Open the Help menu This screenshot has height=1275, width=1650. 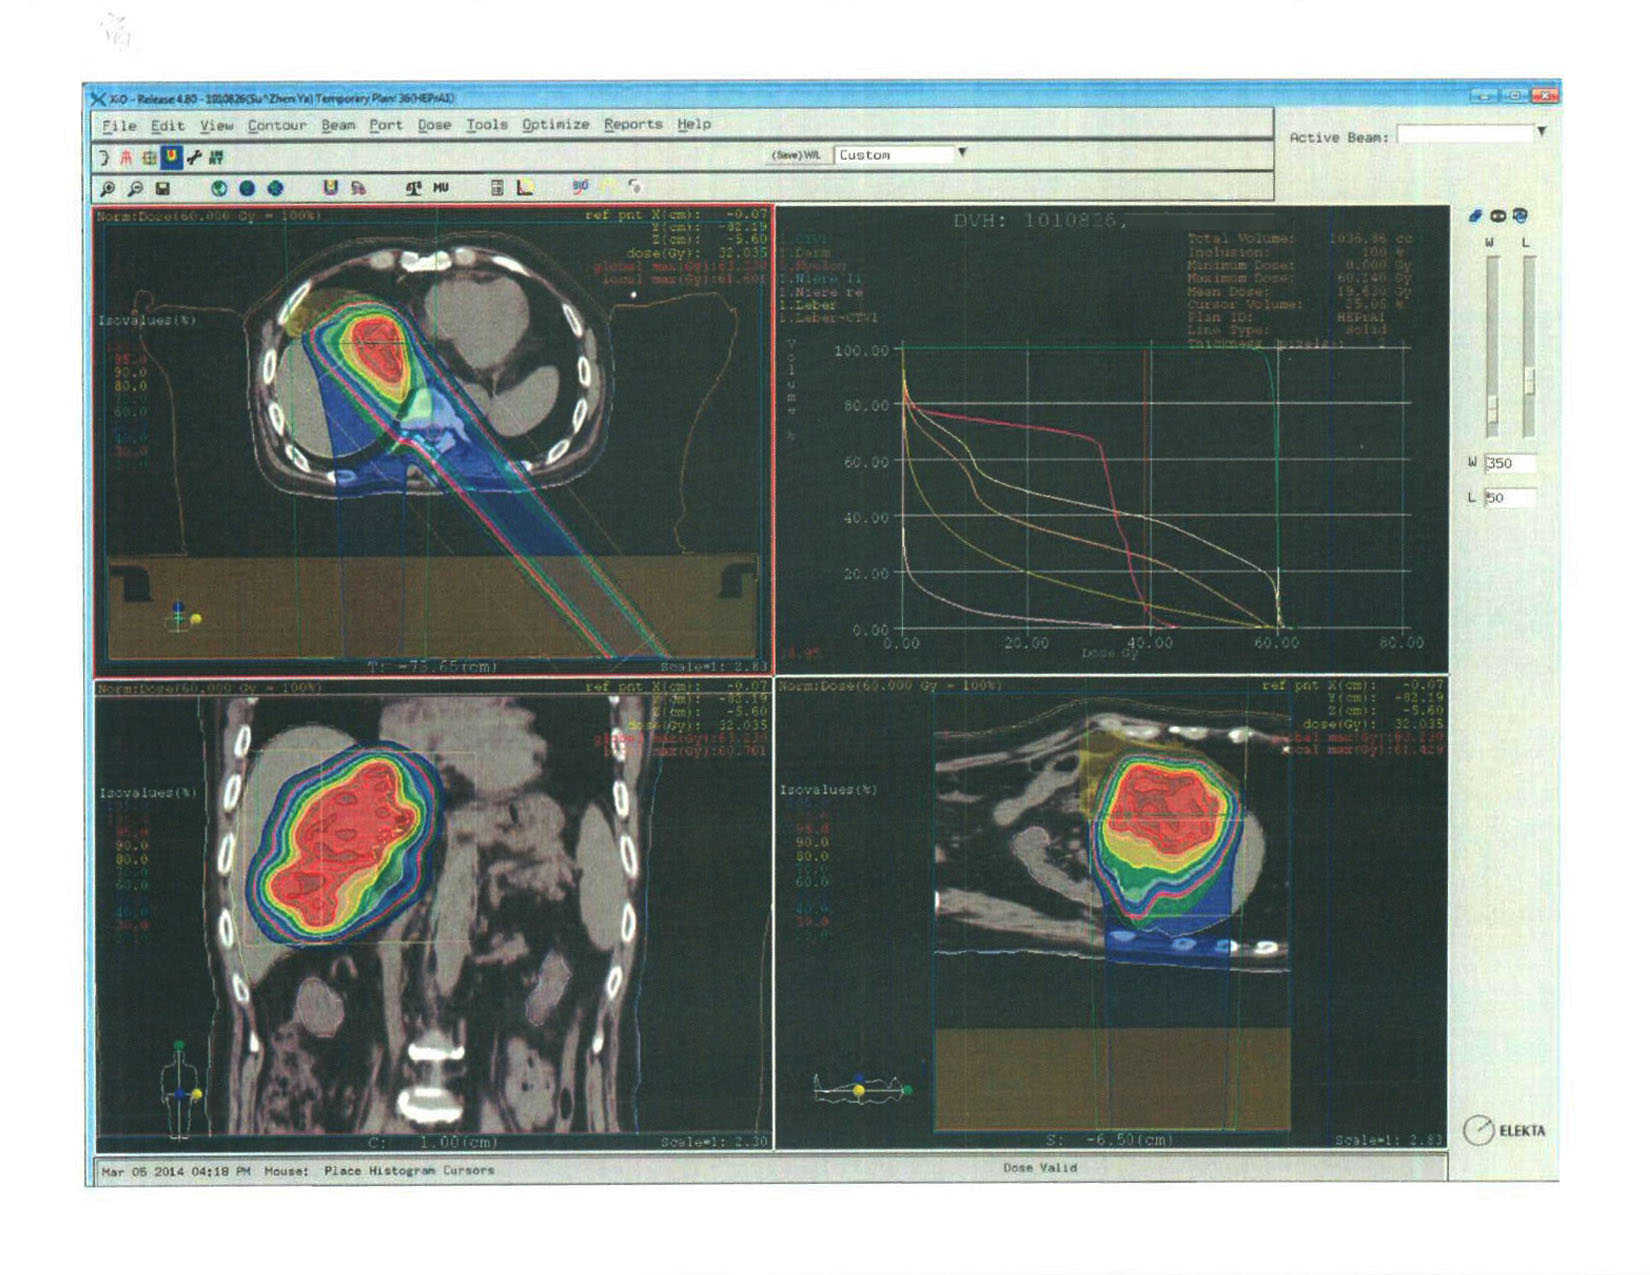694,125
